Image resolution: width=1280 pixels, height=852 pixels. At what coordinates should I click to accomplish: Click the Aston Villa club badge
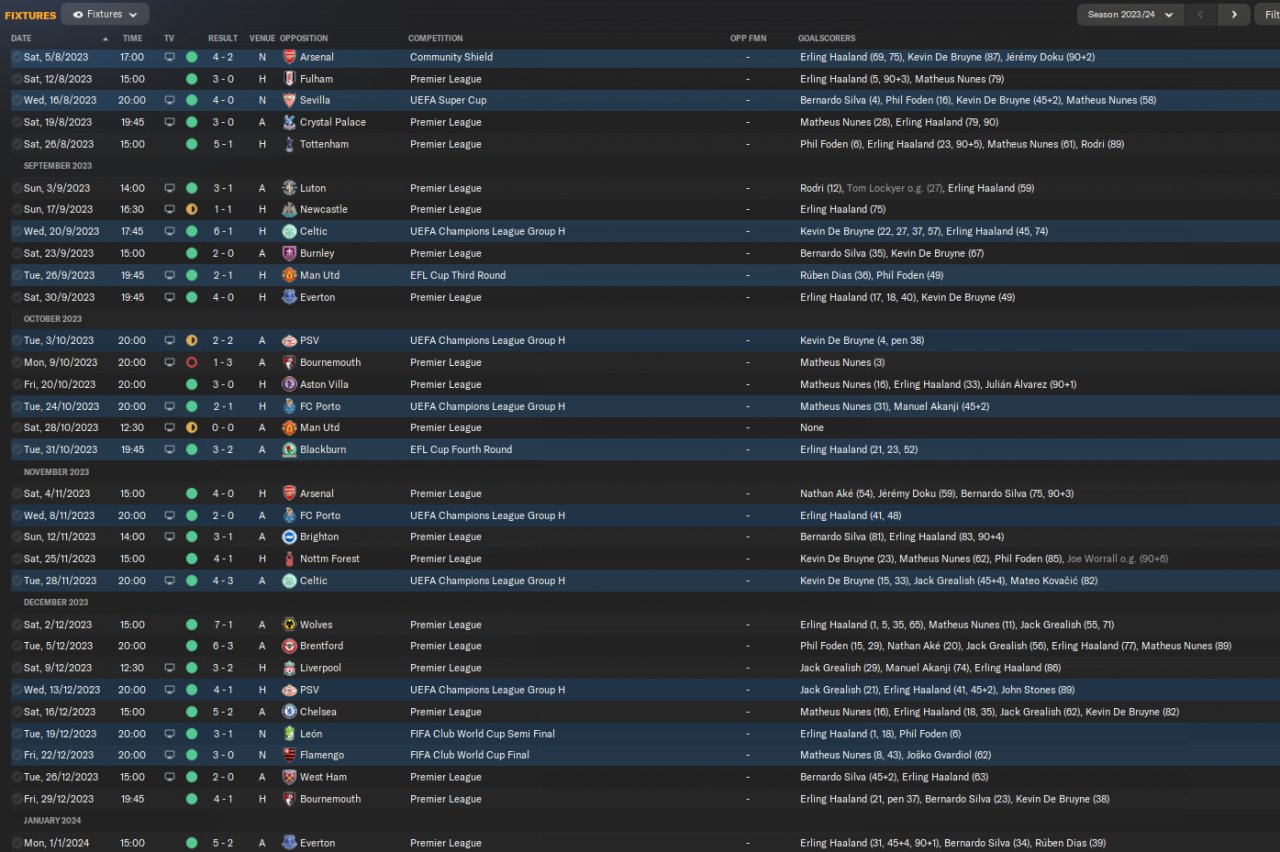pyautogui.click(x=290, y=384)
